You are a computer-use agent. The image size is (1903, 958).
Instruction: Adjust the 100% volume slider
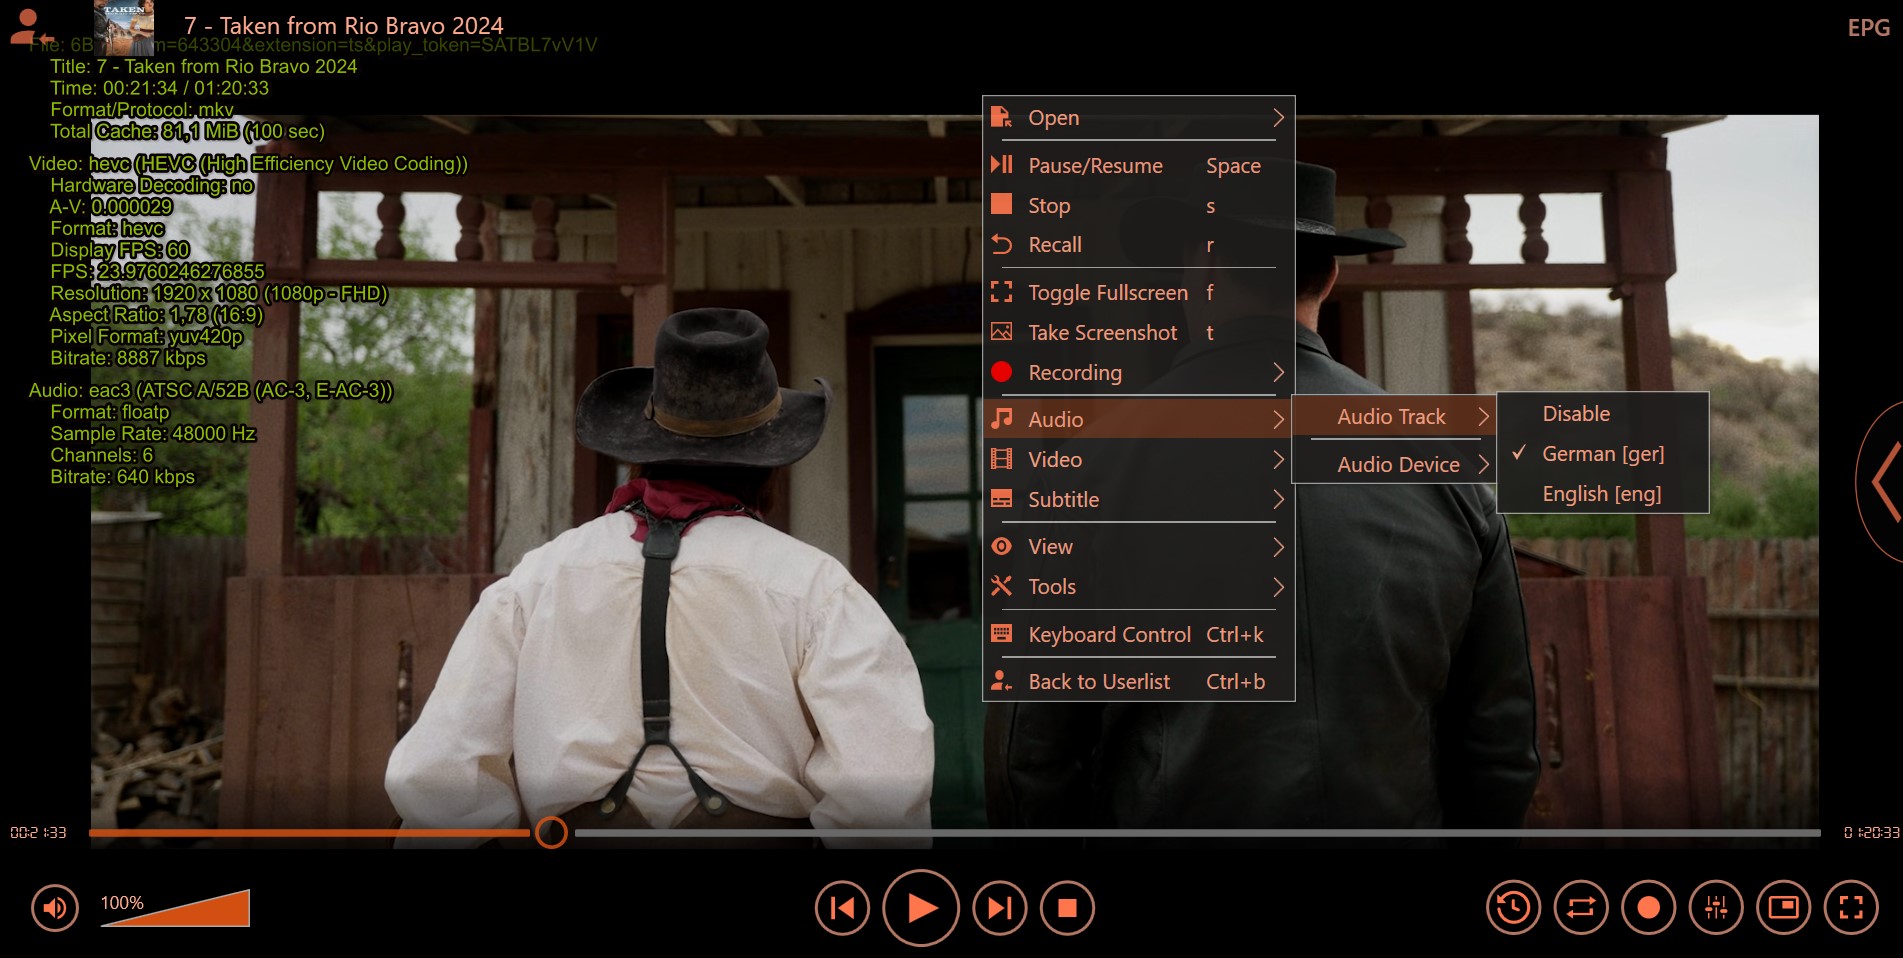pyautogui.click(x=175, y=908)
